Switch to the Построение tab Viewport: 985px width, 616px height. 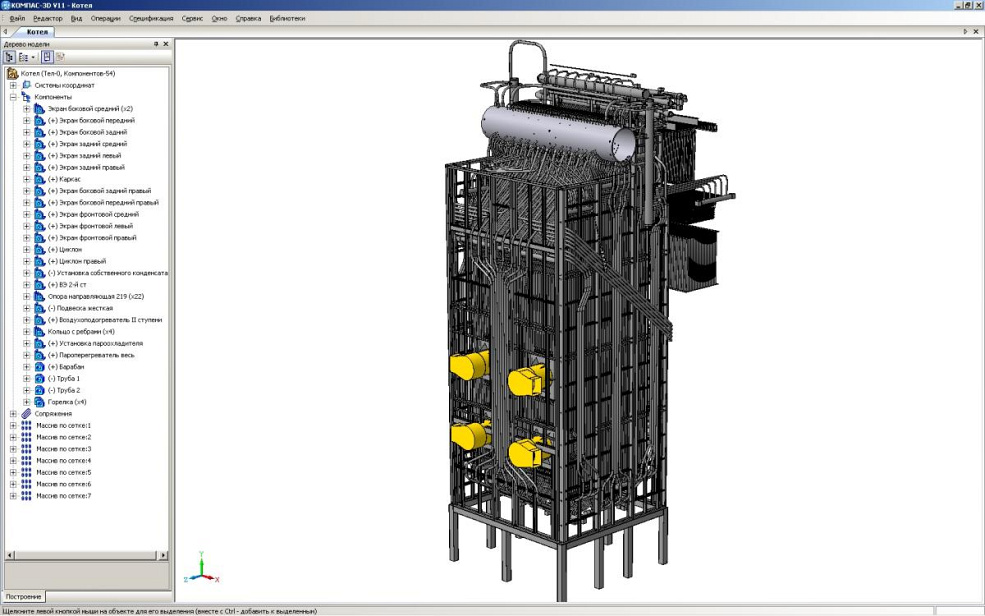click(23, 597)
